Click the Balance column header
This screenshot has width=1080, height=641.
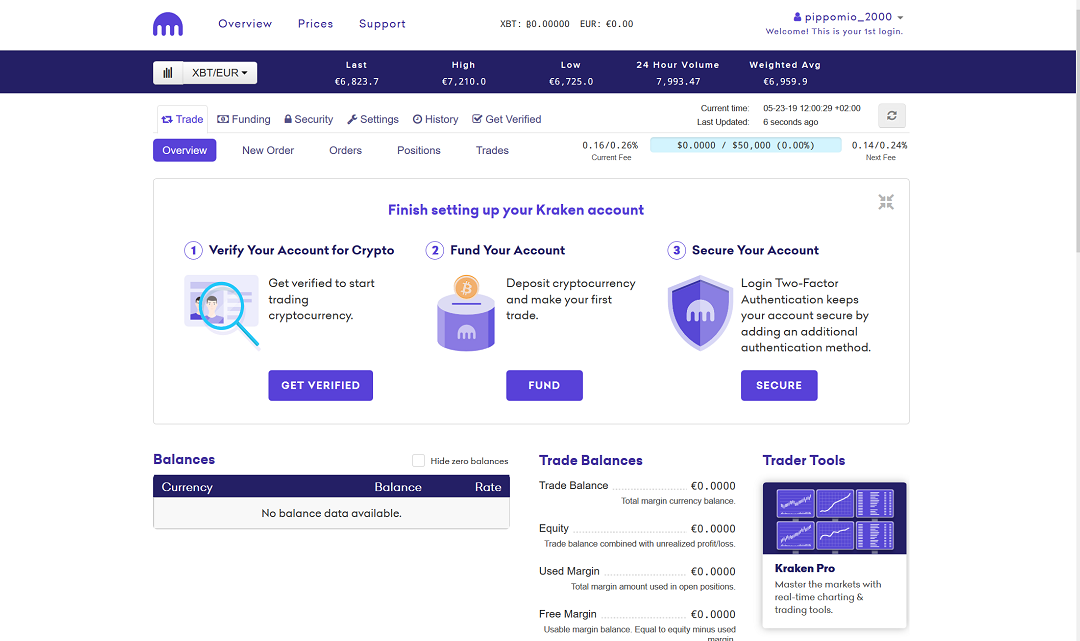point(398,487)
